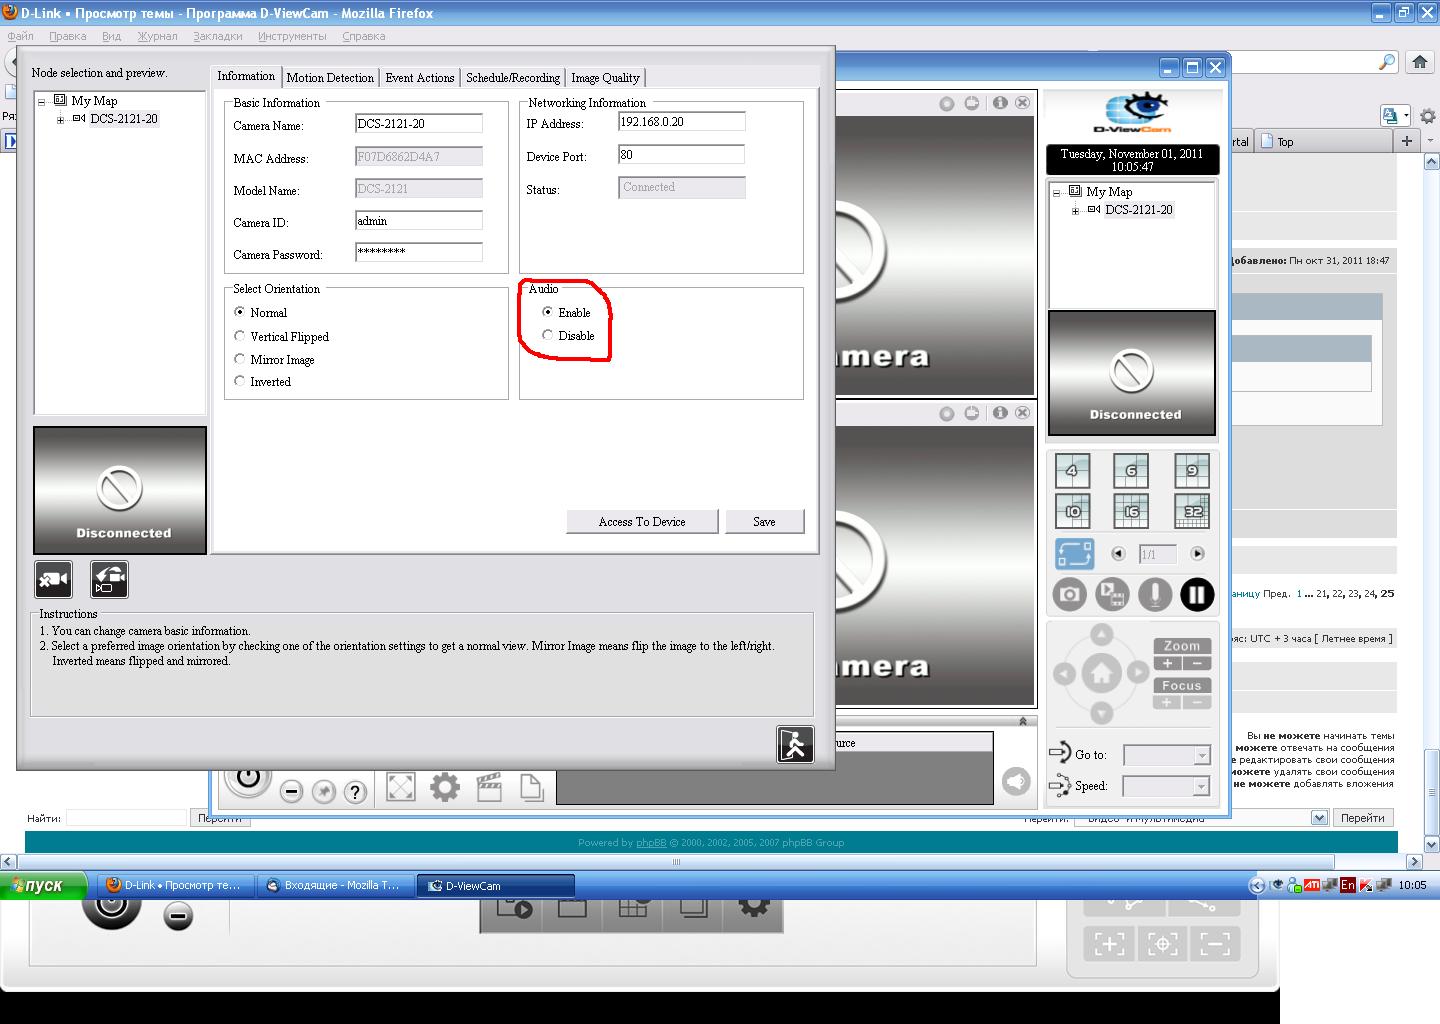Click the camera with arrow icon below preview

tap(110, 580)
